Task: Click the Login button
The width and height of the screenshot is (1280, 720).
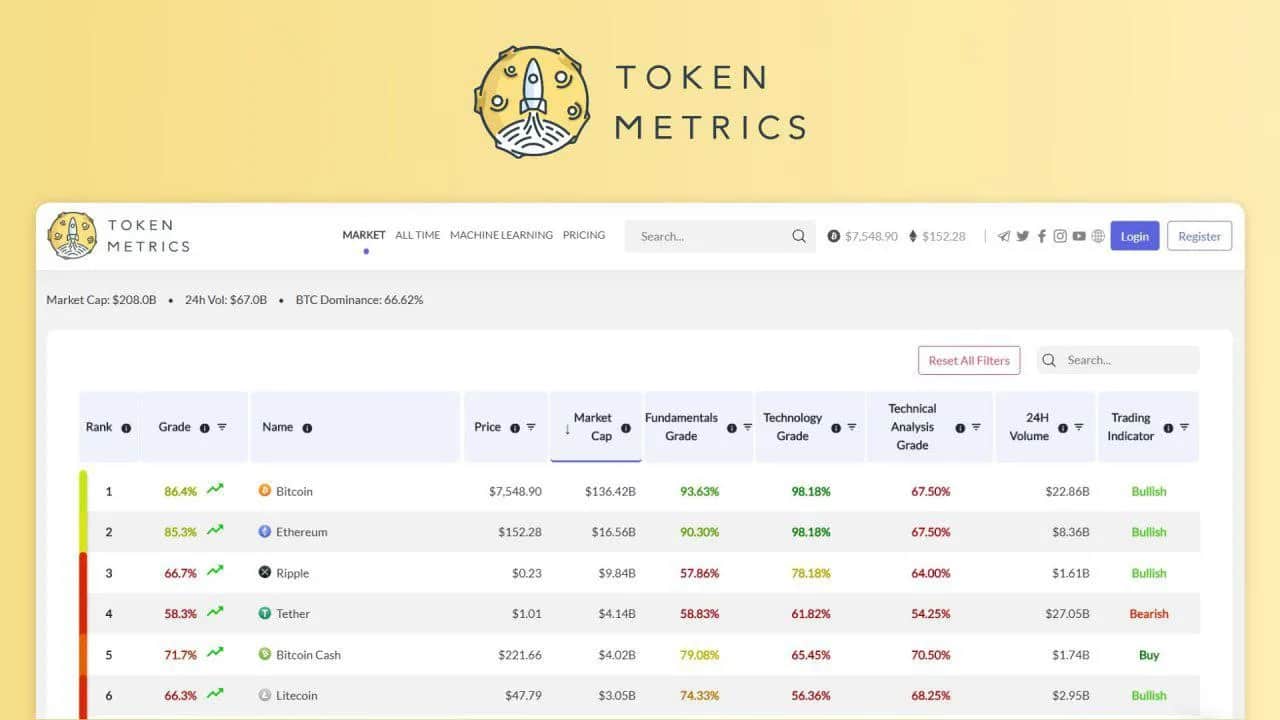Action: point(1135,236)
